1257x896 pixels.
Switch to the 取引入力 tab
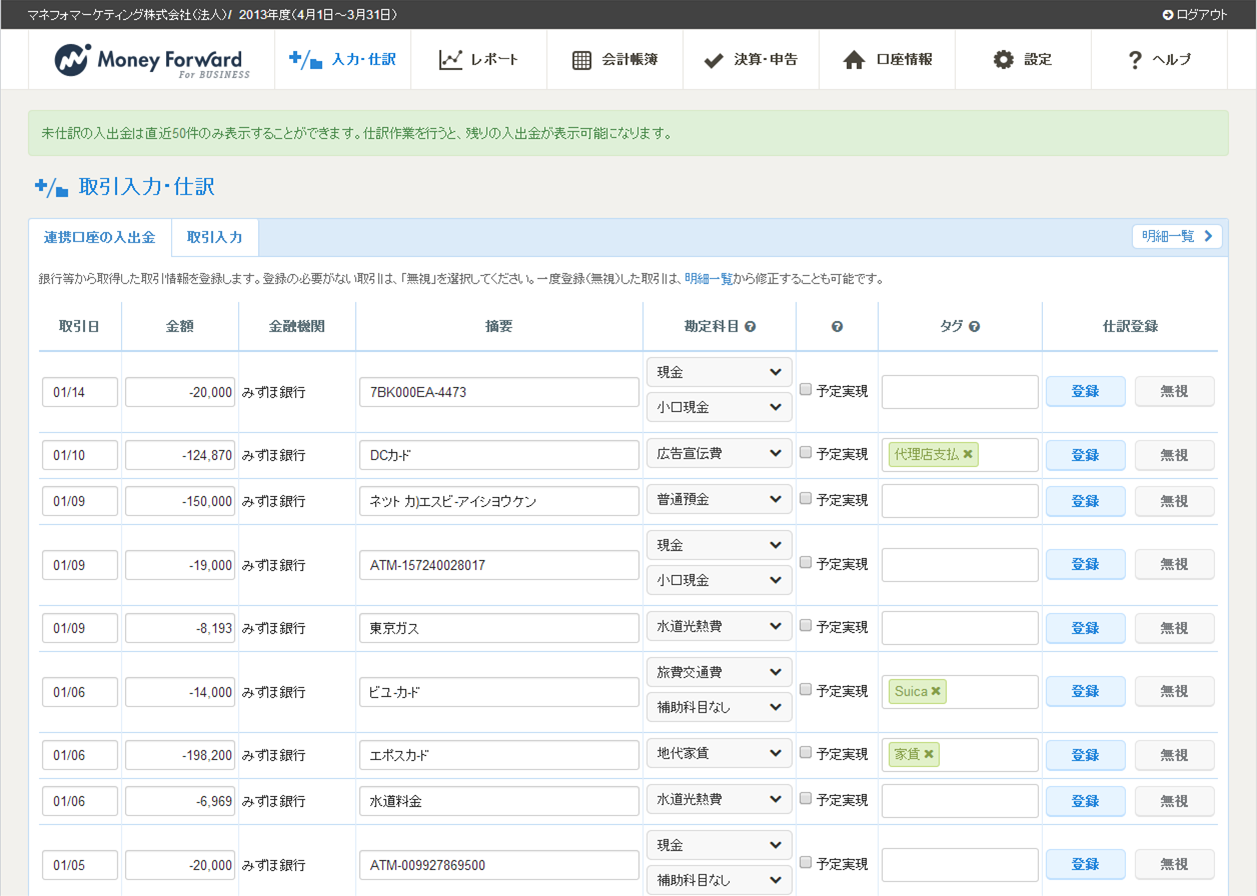click(x=215, y=238)
